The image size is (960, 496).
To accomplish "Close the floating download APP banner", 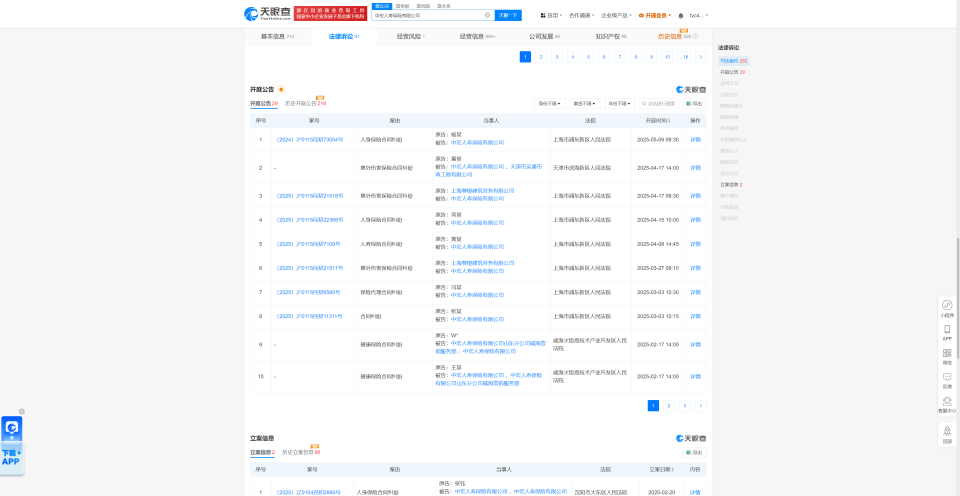I will [21, 411].
